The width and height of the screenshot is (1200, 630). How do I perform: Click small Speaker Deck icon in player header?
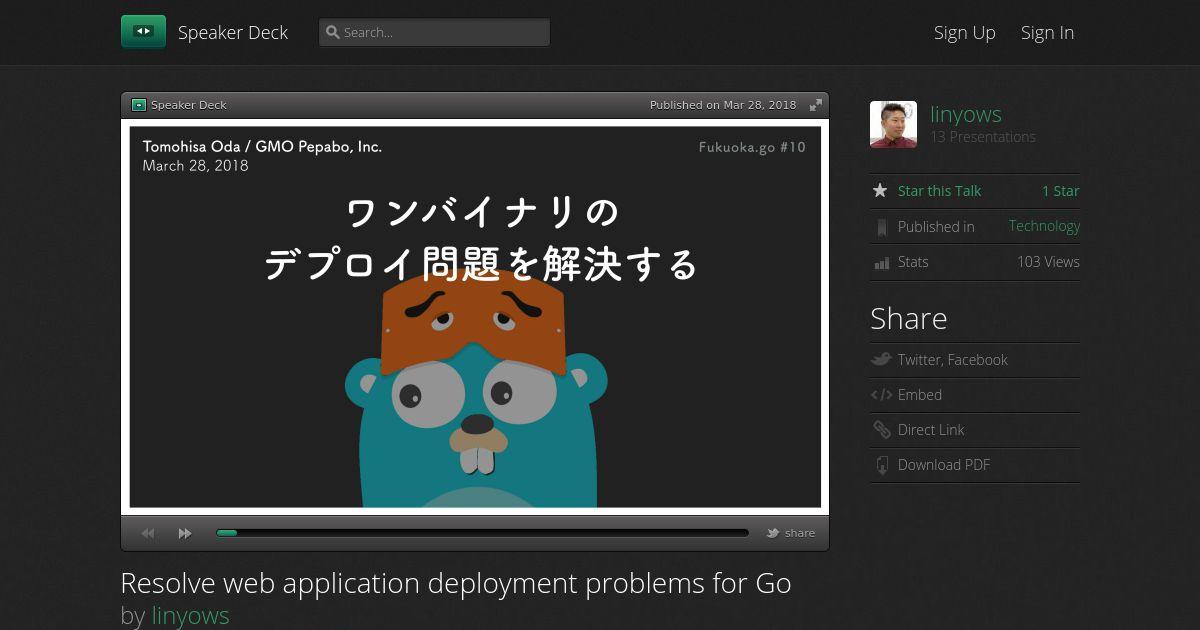point(139,105)
